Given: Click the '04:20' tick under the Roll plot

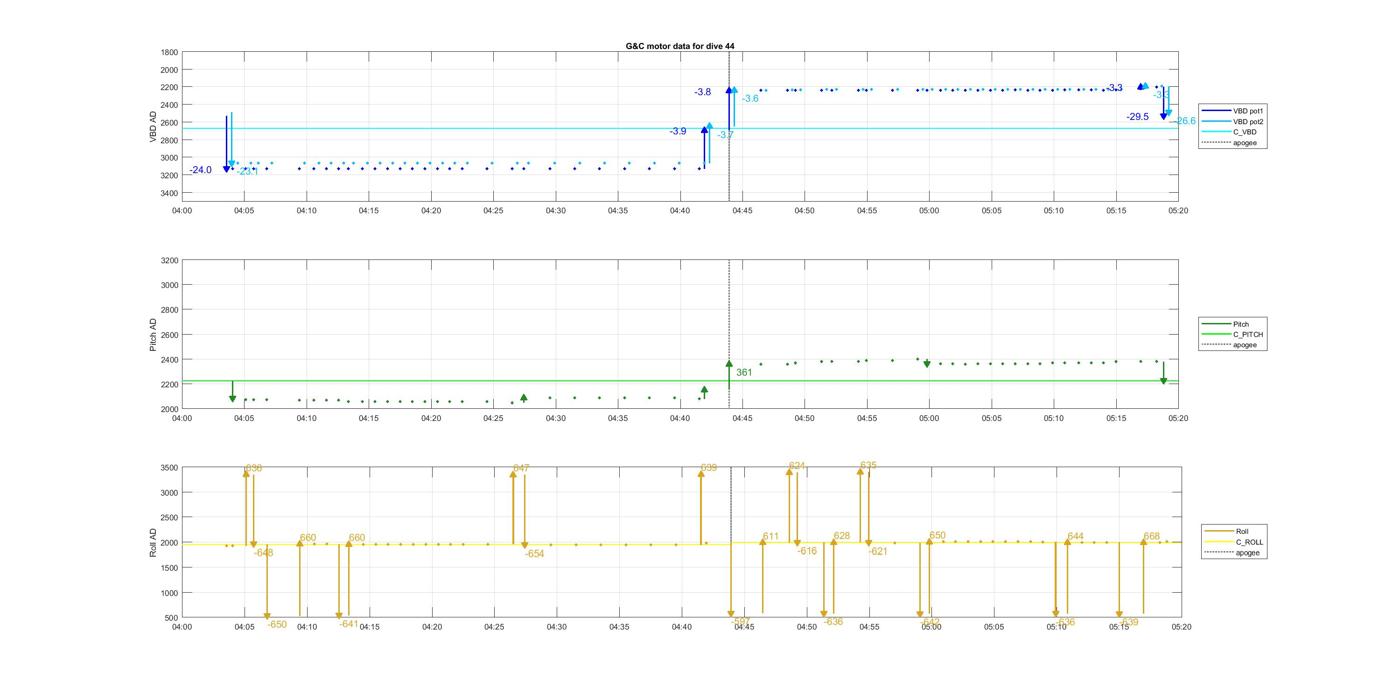Looking at the screenshot, I should 431,627.
